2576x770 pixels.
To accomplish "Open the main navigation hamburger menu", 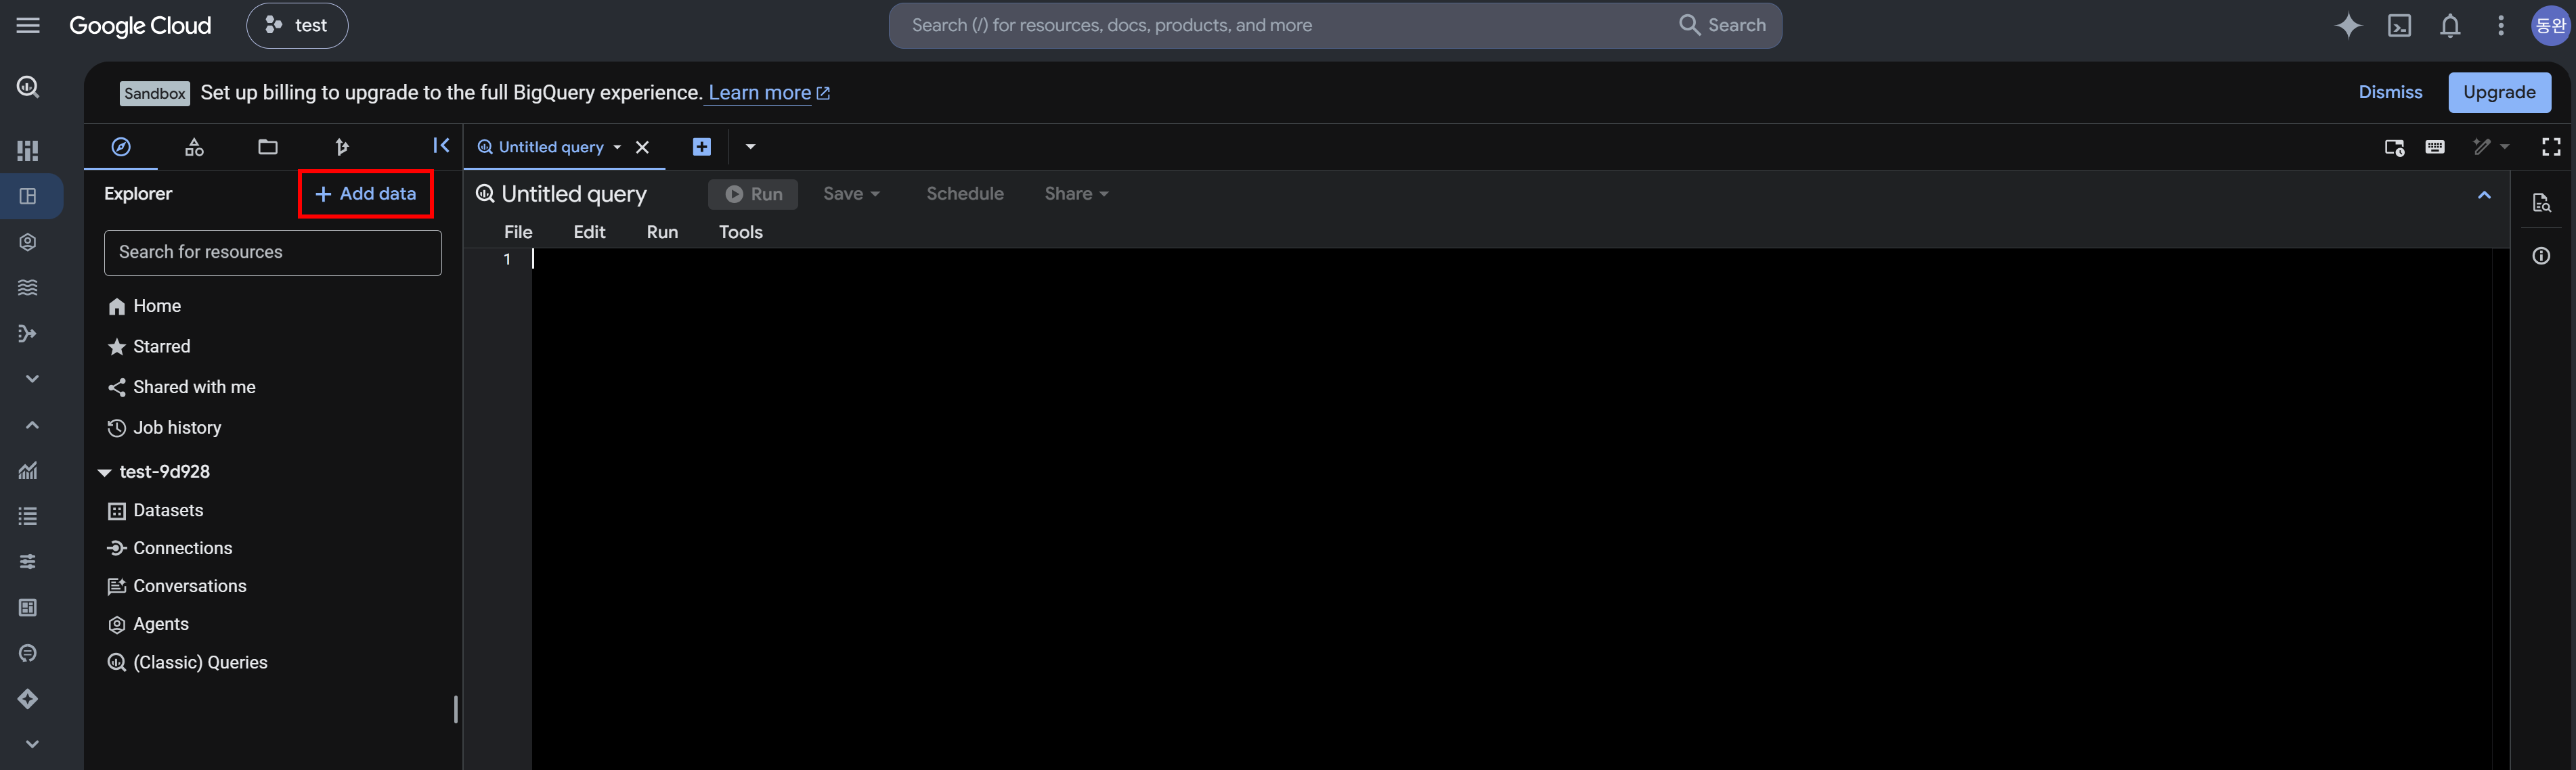I will click(x=28, y=25).
